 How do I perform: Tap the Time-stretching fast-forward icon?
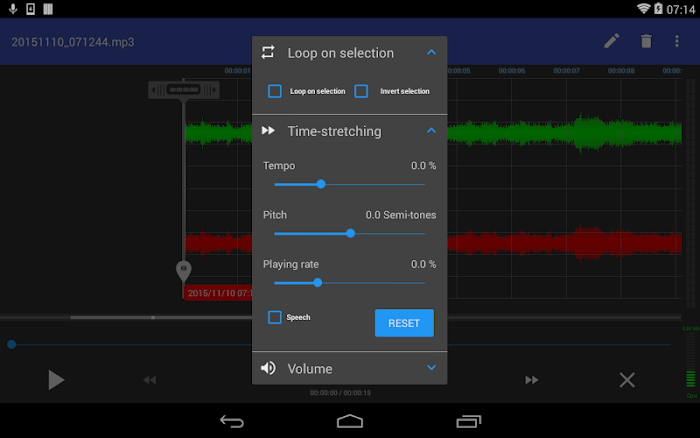(x=268, y=130)
